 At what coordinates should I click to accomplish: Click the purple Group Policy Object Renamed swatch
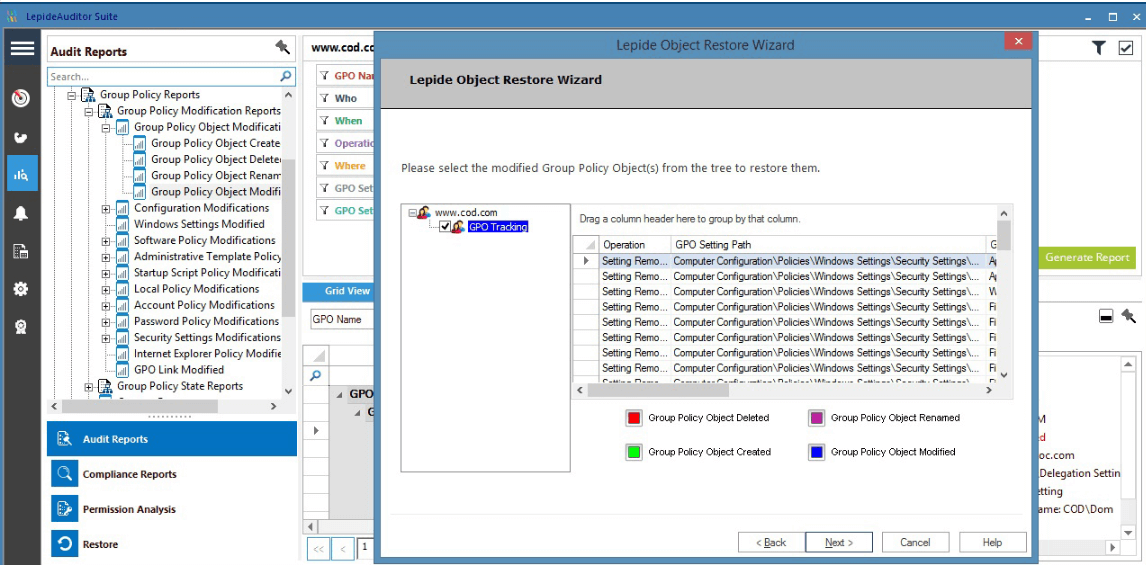pos(816,418)
